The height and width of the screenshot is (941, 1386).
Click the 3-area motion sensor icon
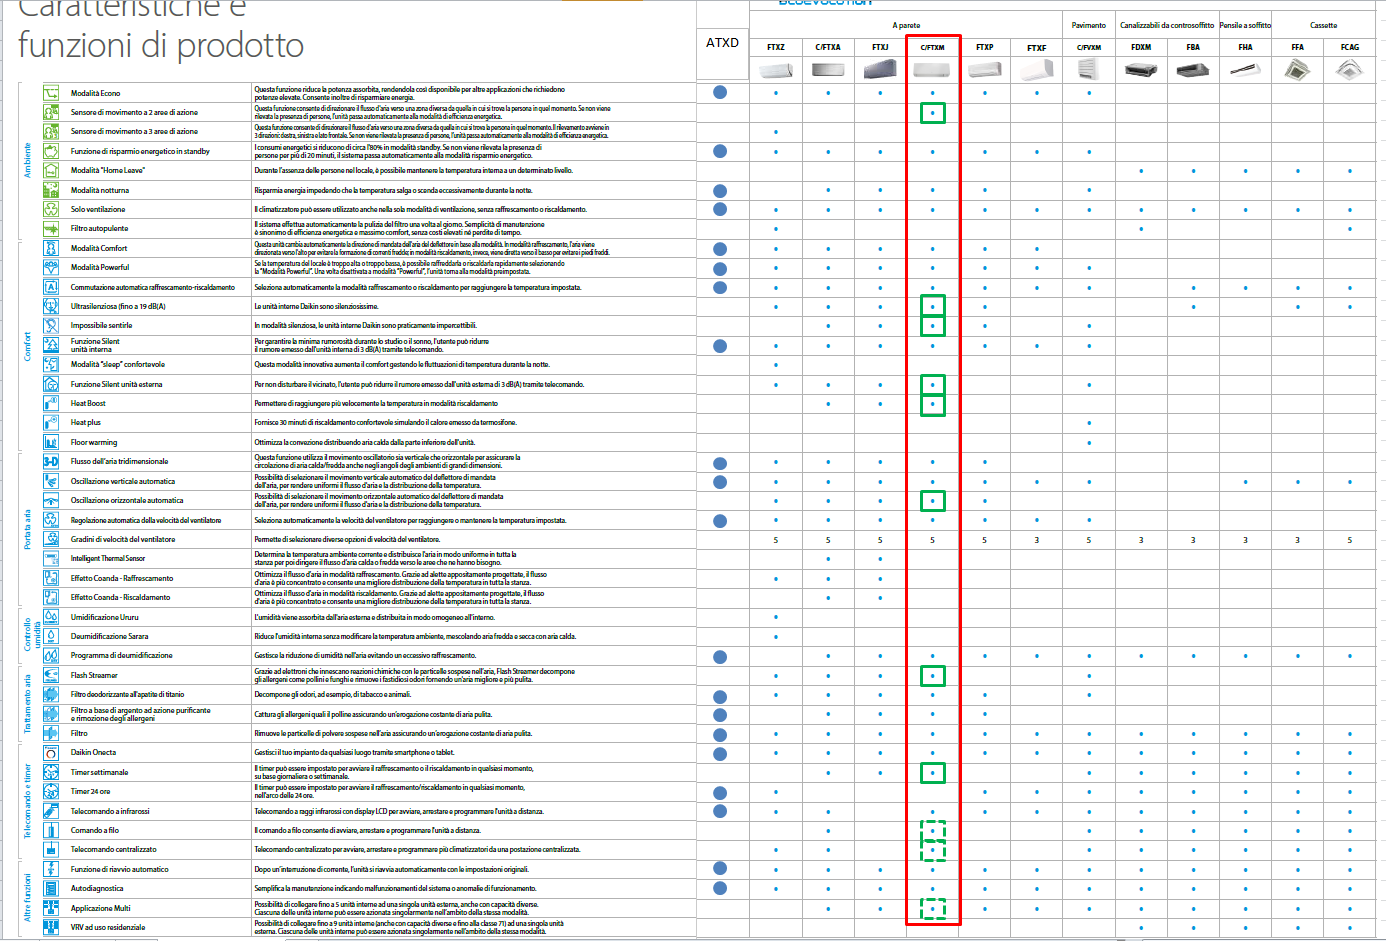(x=51, y=131)
